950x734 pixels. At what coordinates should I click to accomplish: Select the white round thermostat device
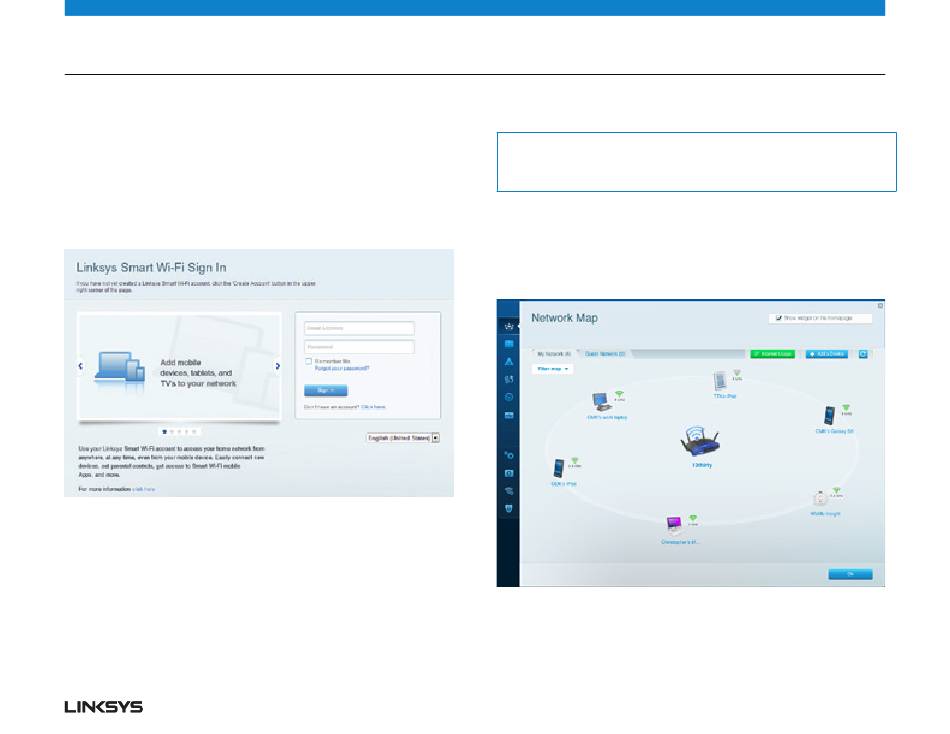[820, 498]
